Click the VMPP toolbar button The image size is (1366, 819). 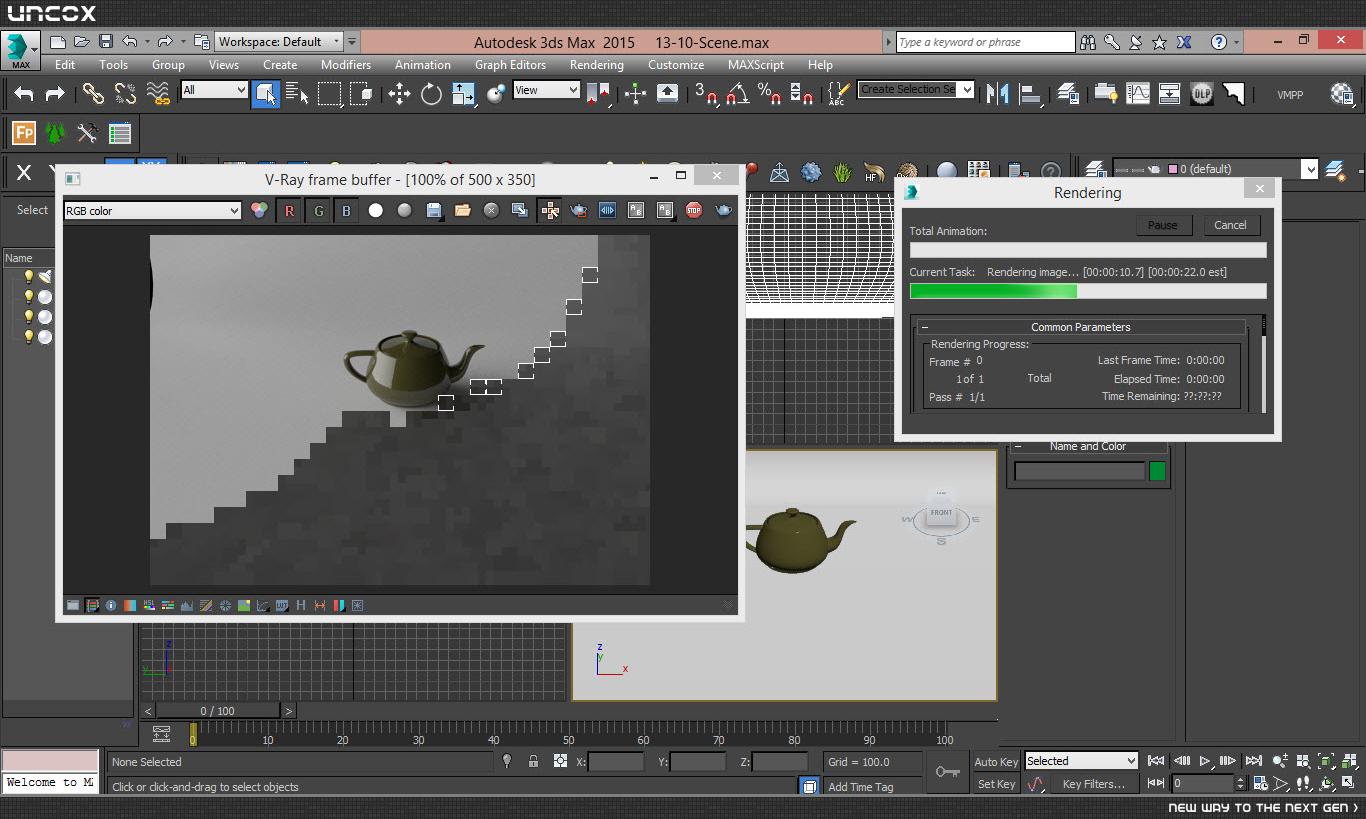coord(1290,94)
